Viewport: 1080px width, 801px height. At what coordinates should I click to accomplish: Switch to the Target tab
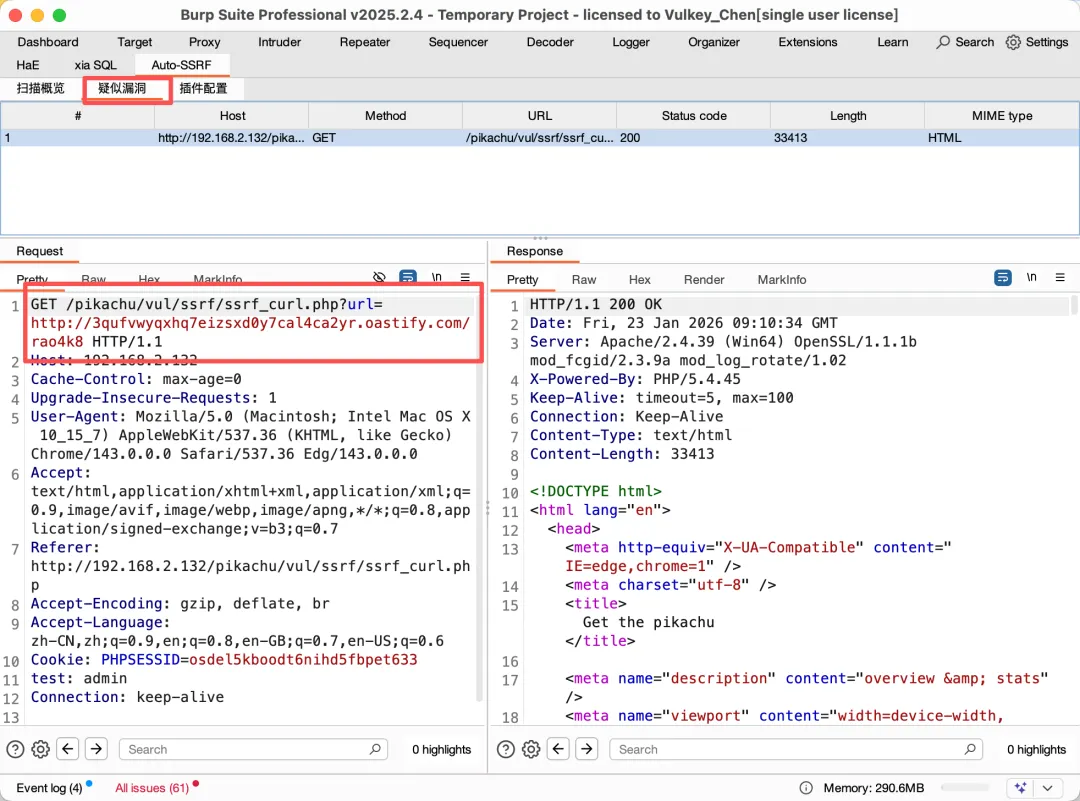[134, 42]
